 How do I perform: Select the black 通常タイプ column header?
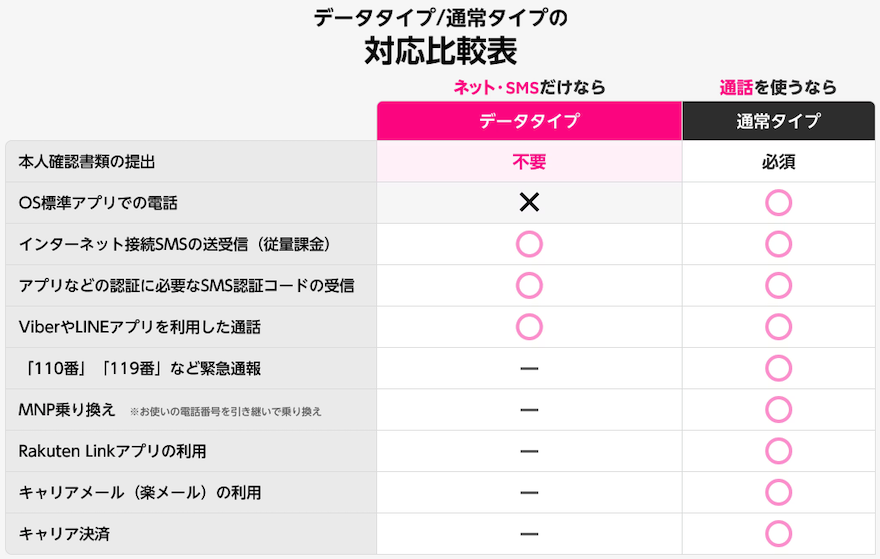pyautogui.click(x=778, y=121)
